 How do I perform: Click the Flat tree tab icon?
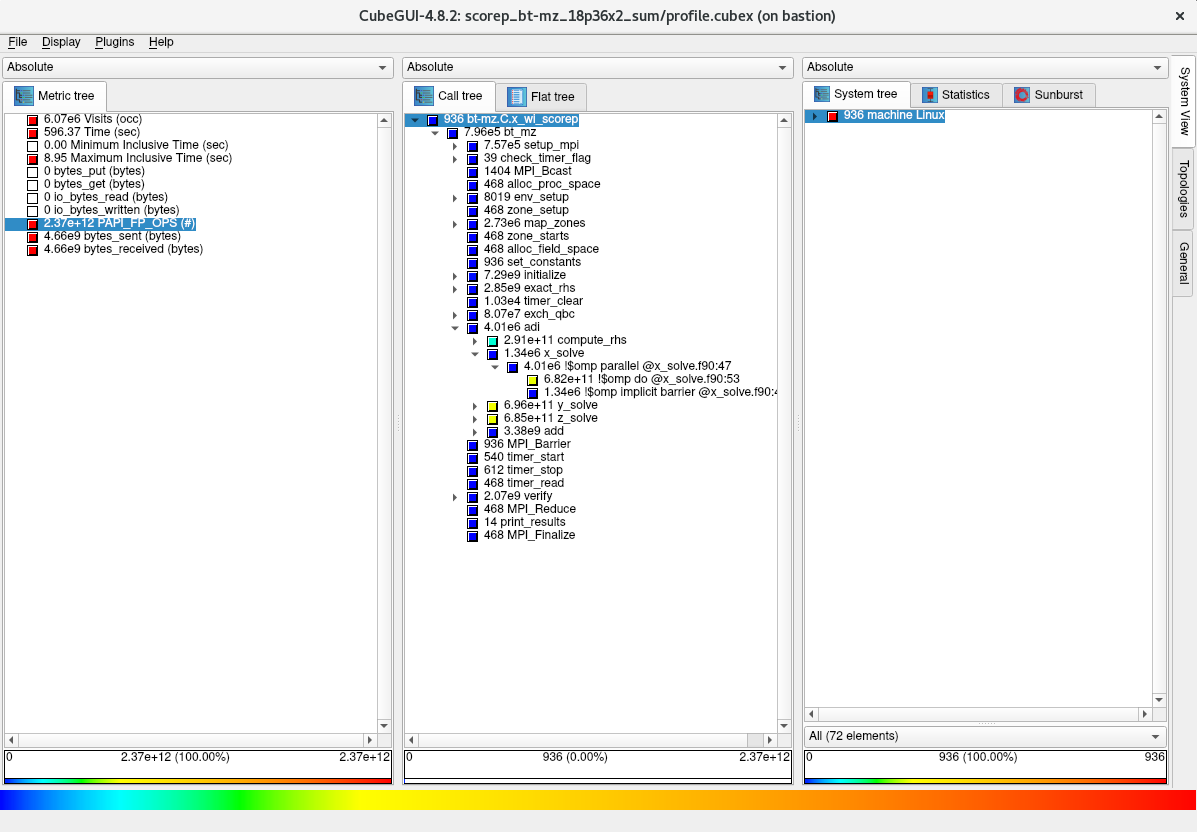pyautogui.click(x=516, y=96)
